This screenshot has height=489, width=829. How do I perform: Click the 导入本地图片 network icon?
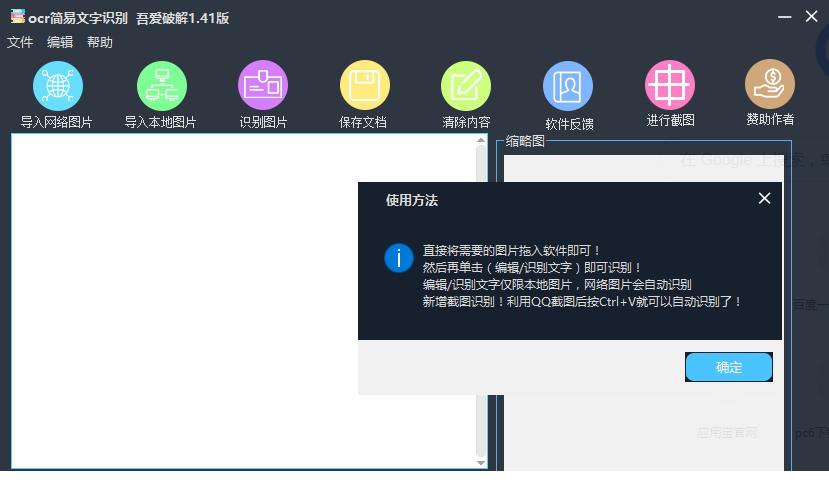pyautogui.click(x=162, y=86)
